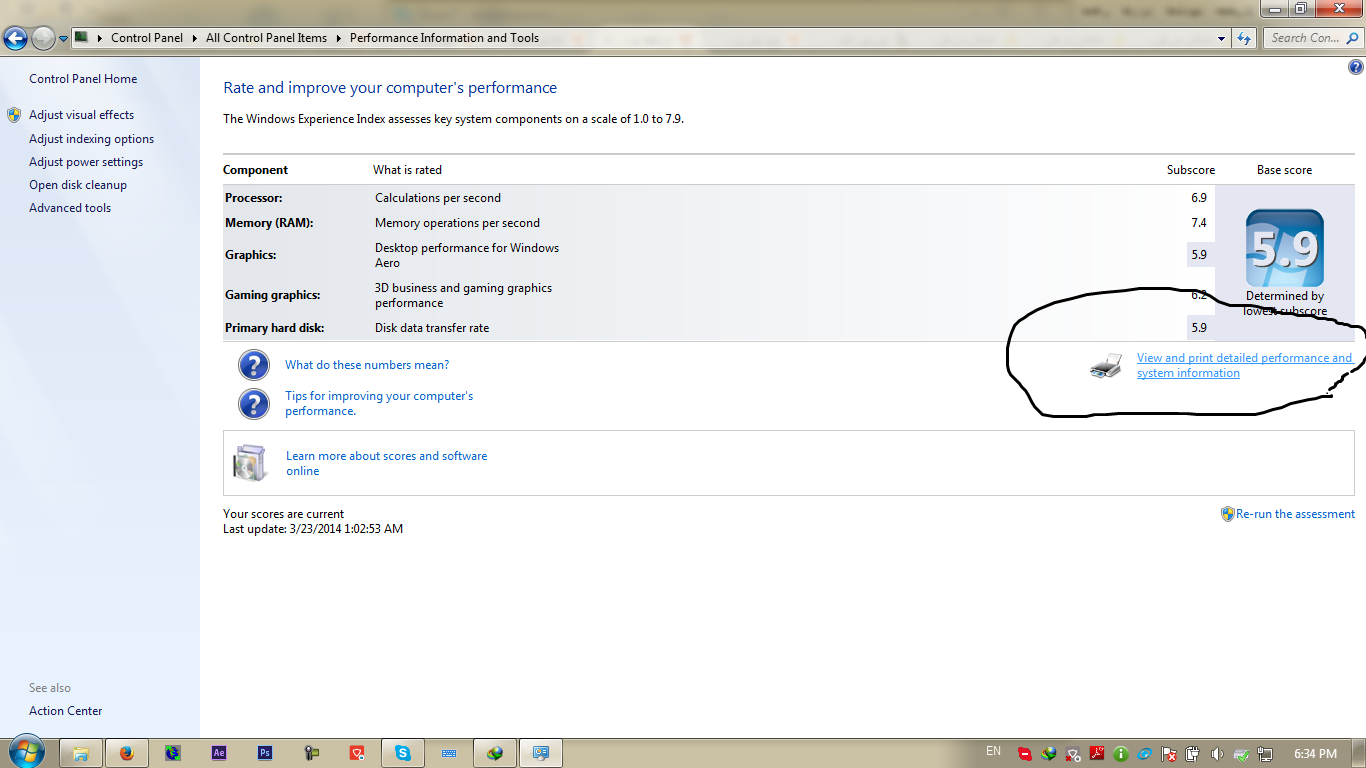Click the 5.9 base score badge
The image size is (1366, 768).
tap(1285, 248)
